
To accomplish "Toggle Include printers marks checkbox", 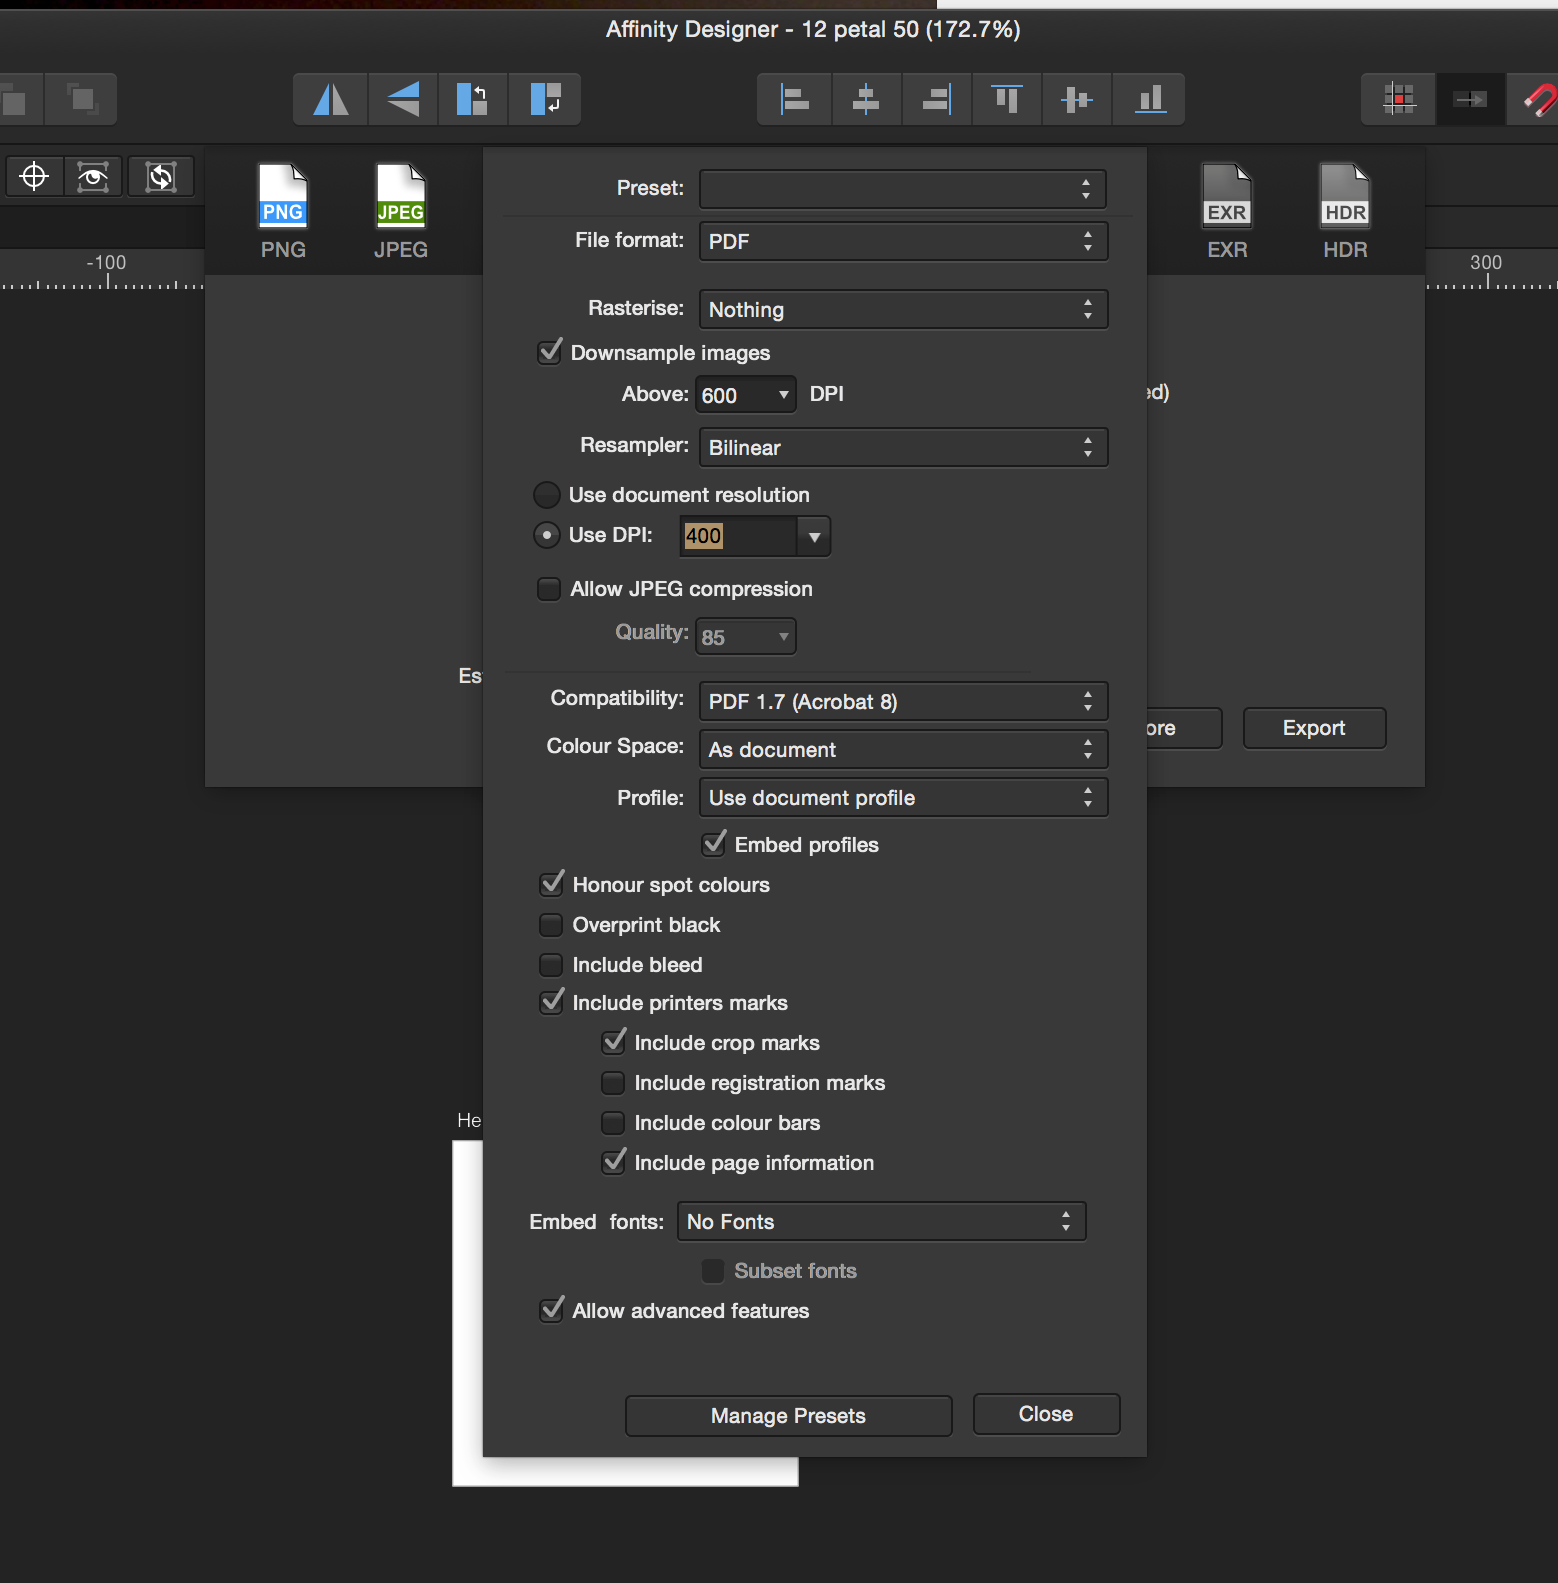I will point(552,1002).
